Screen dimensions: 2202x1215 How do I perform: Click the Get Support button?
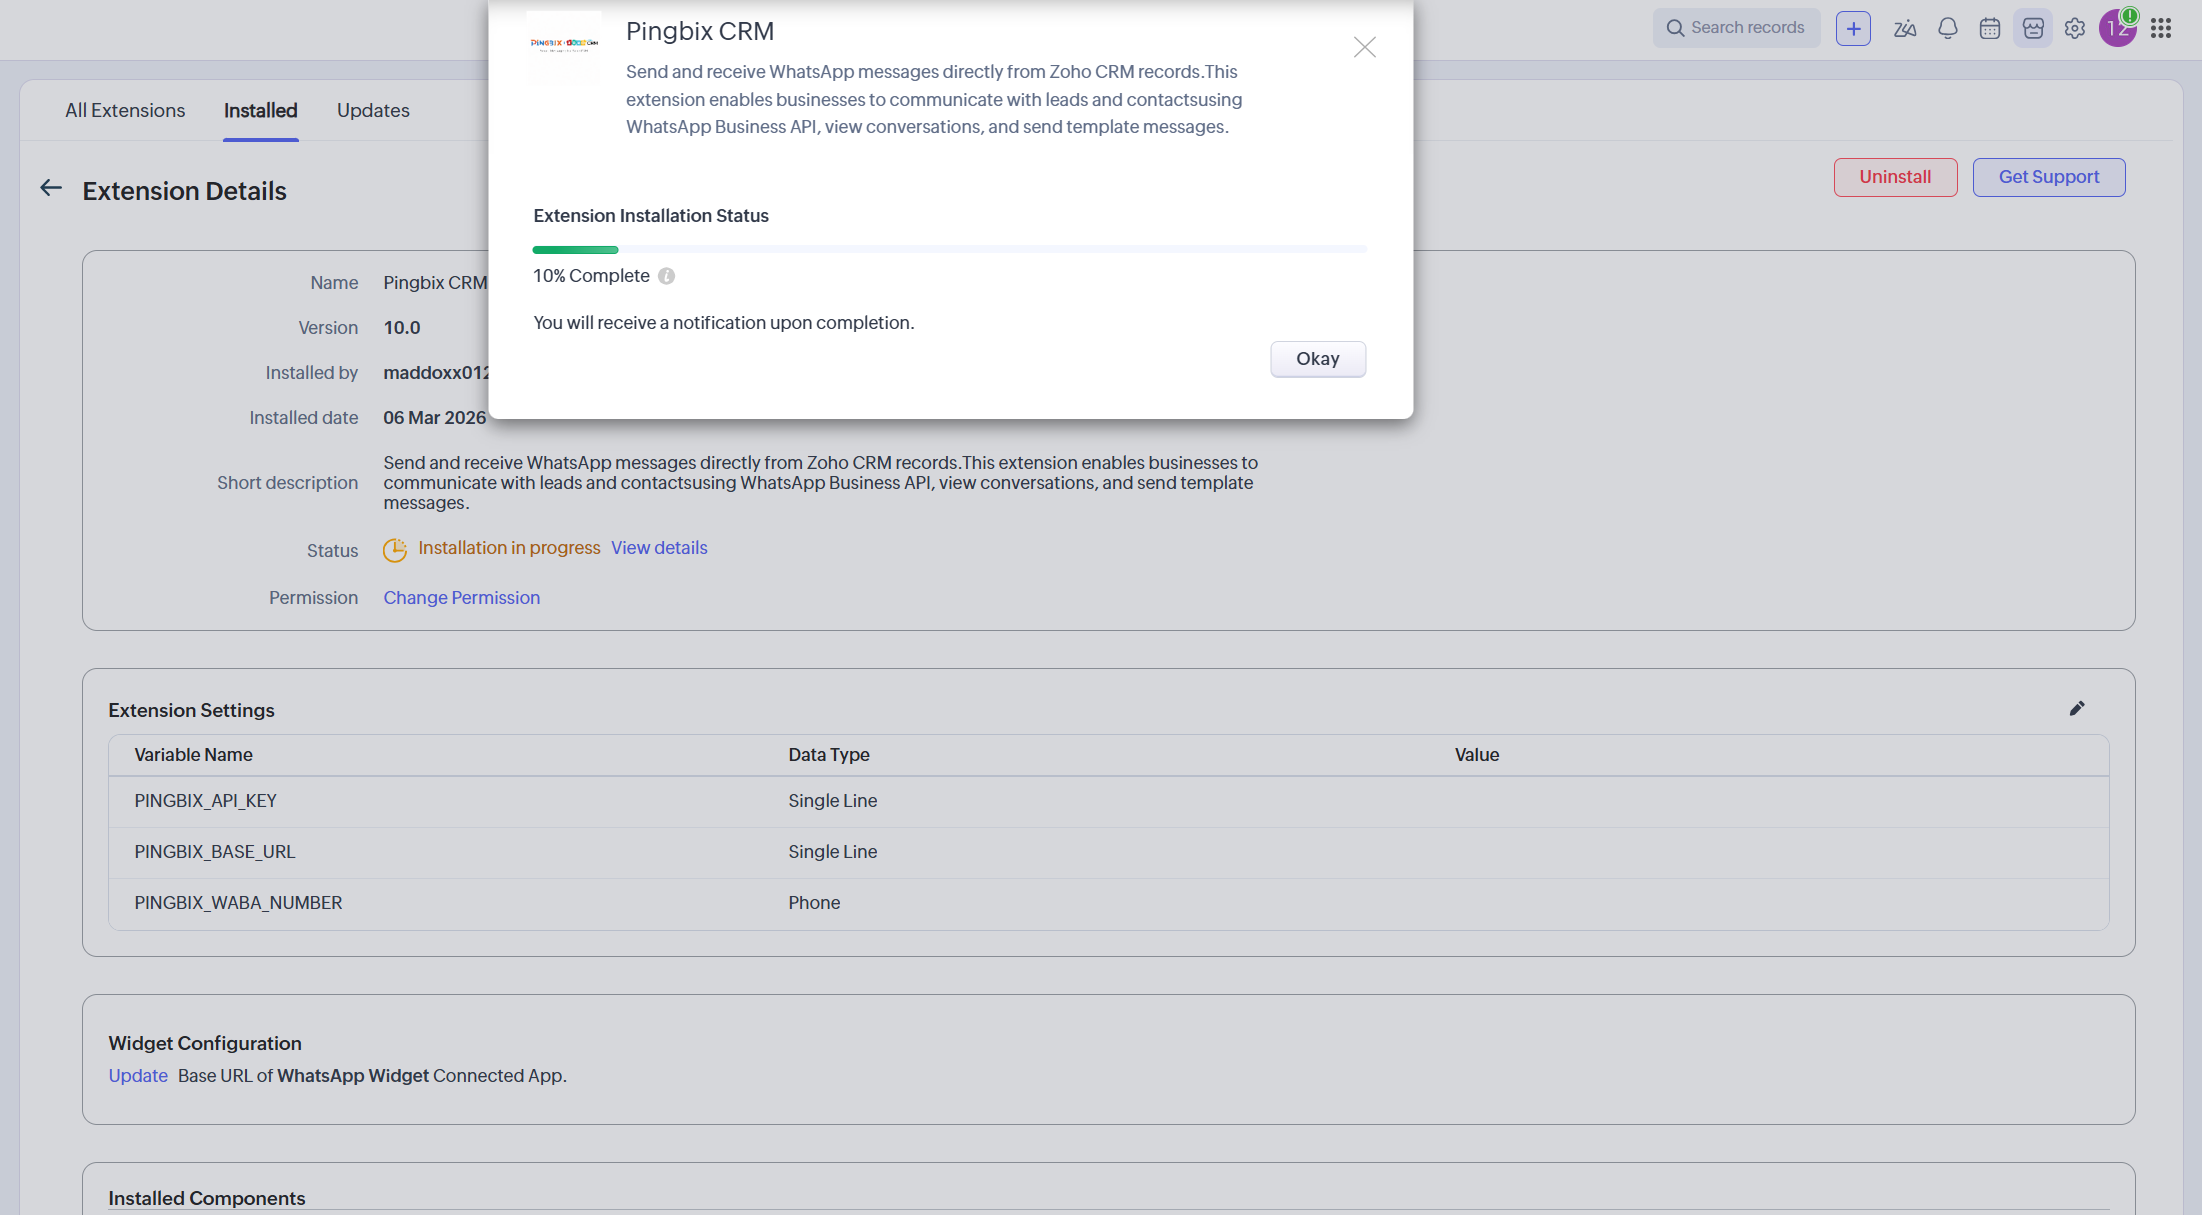pyautogui.click(x=2048, y=177)
